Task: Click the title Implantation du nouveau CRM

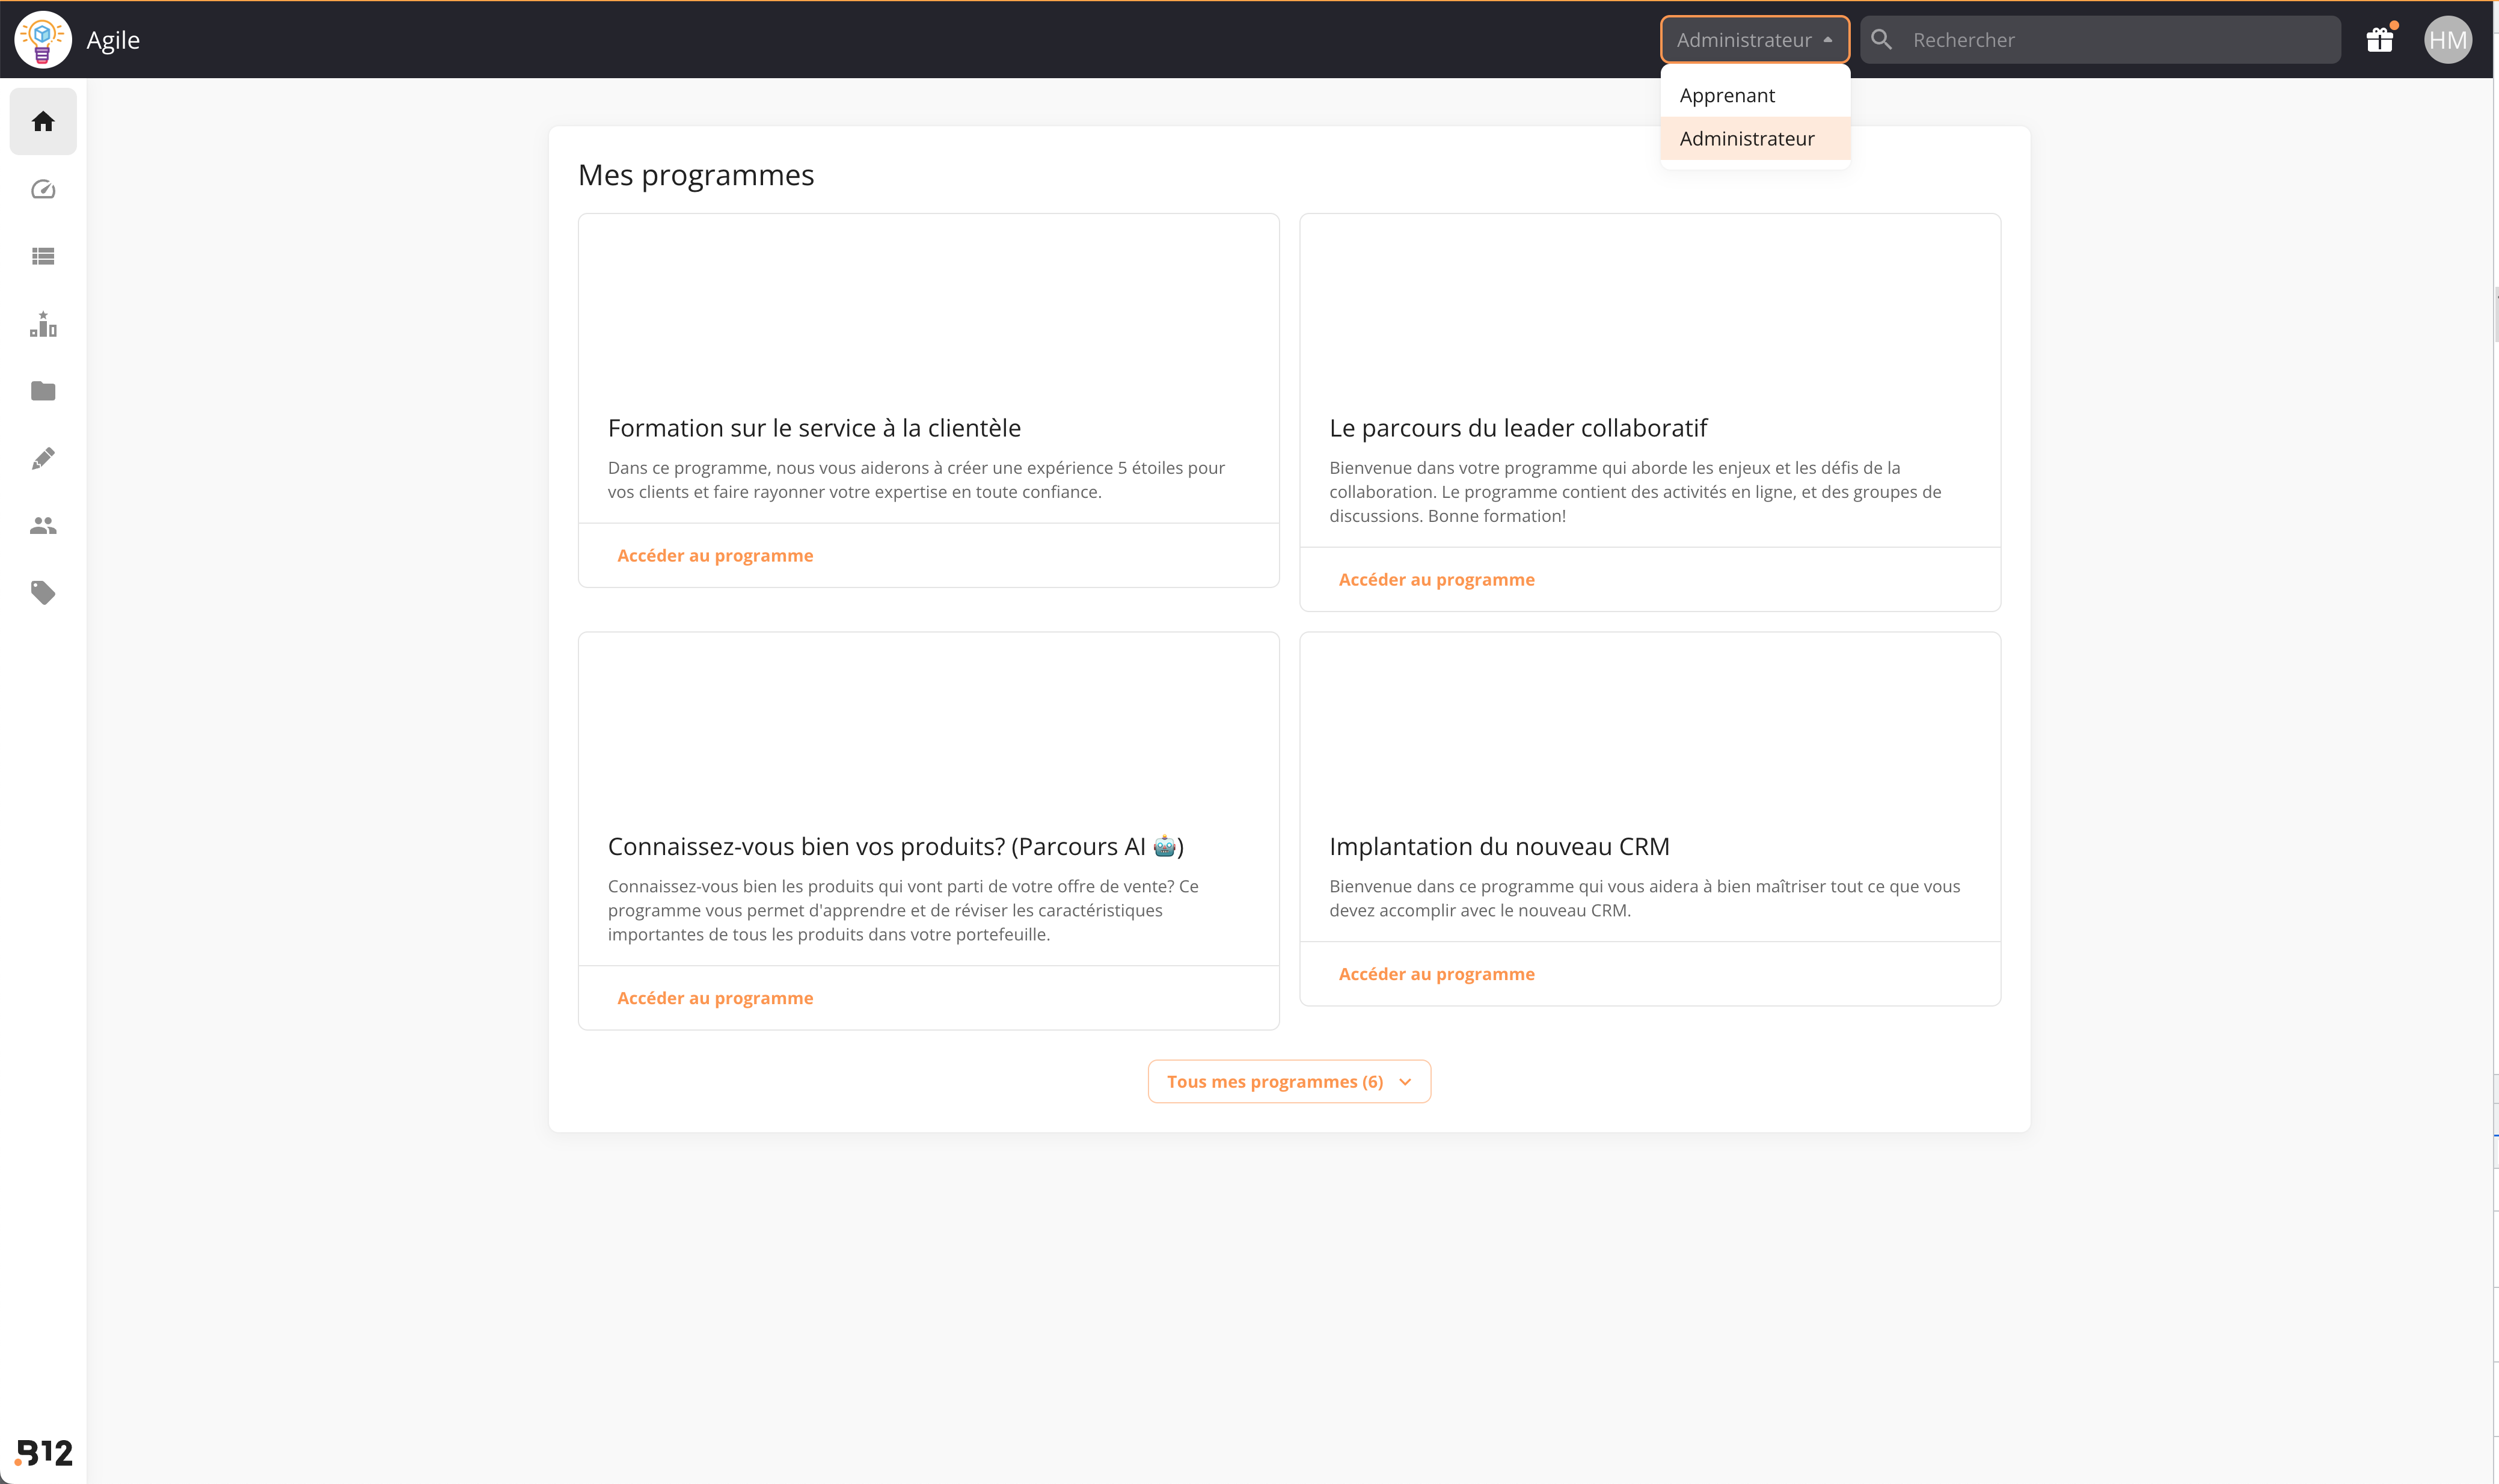Action: (x=1499, y=846)
